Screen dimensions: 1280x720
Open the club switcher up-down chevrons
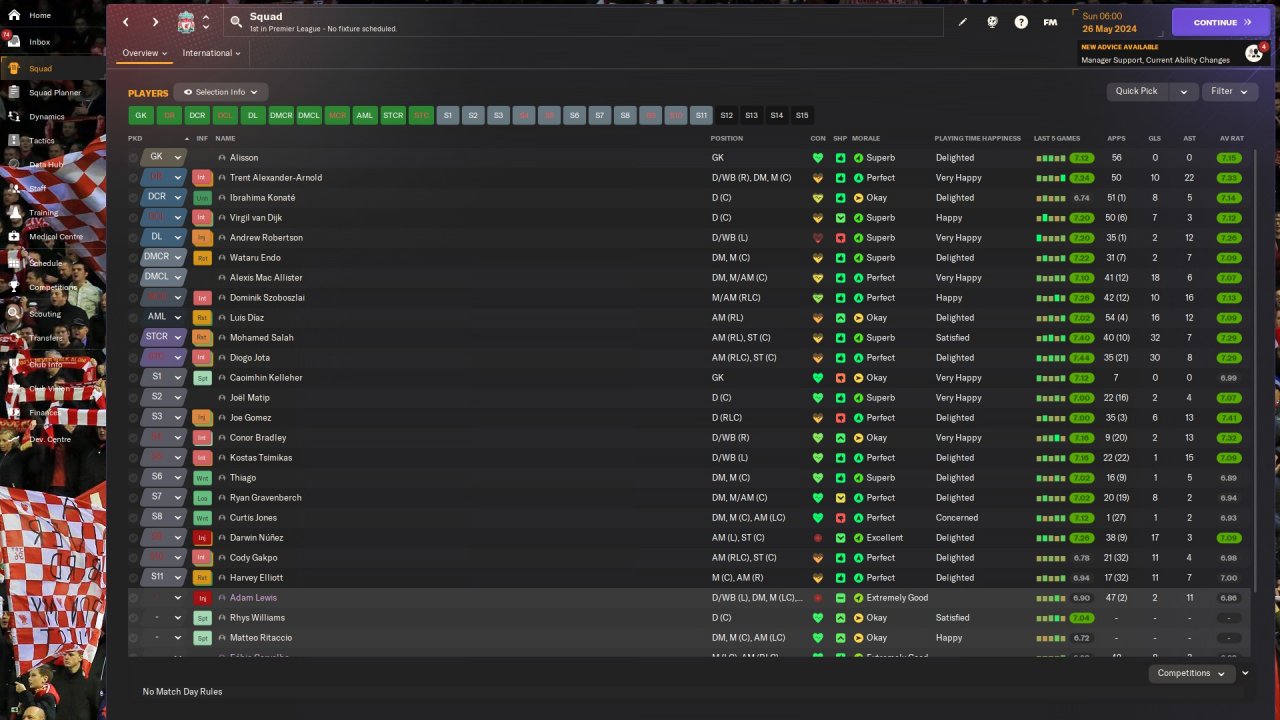206,22
